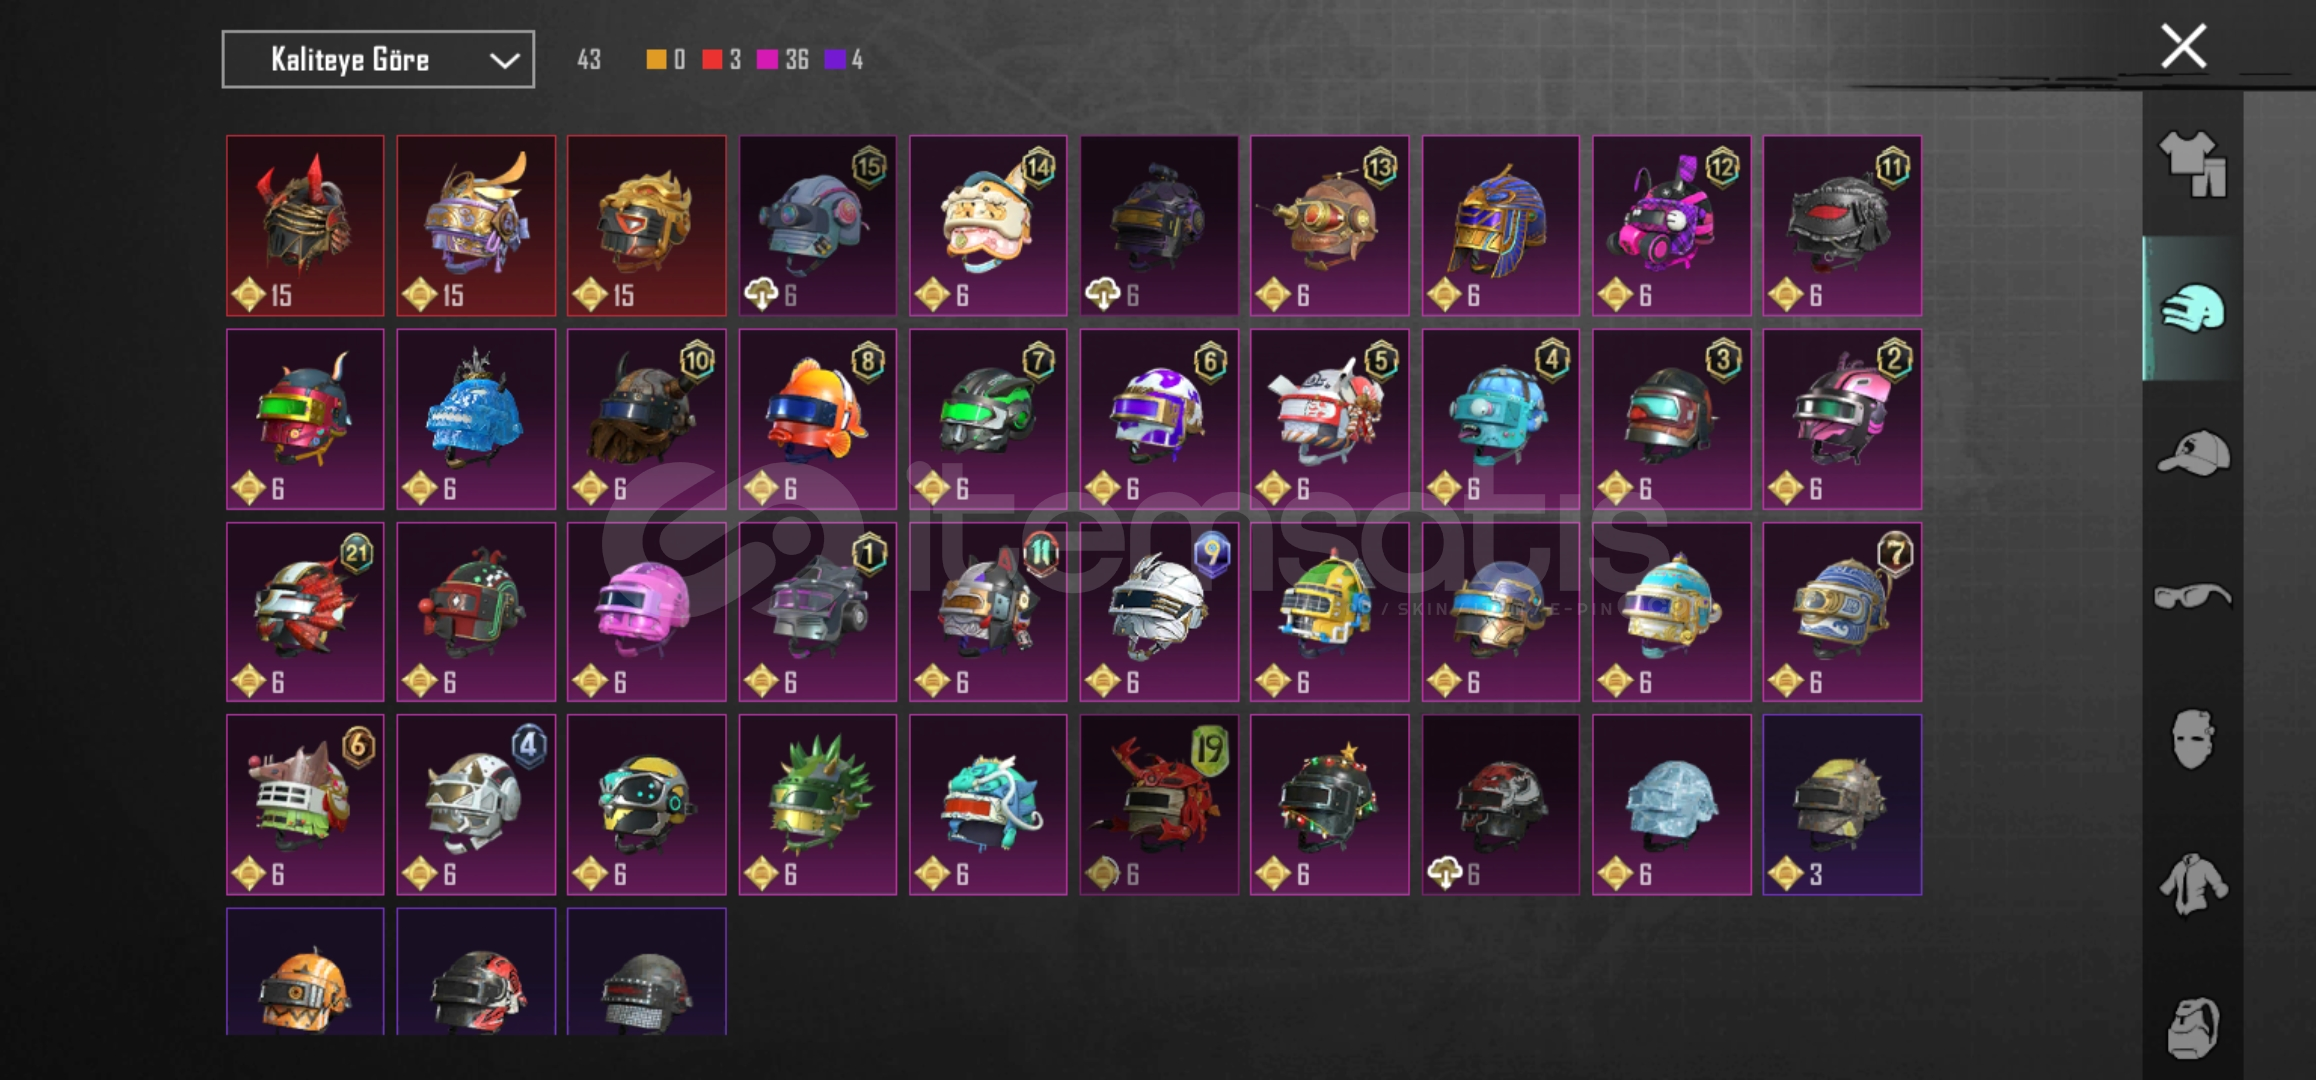This screenshot has width=2316, height=1080.
Task: Select the plain pink helmet
Action: point(646,611)
